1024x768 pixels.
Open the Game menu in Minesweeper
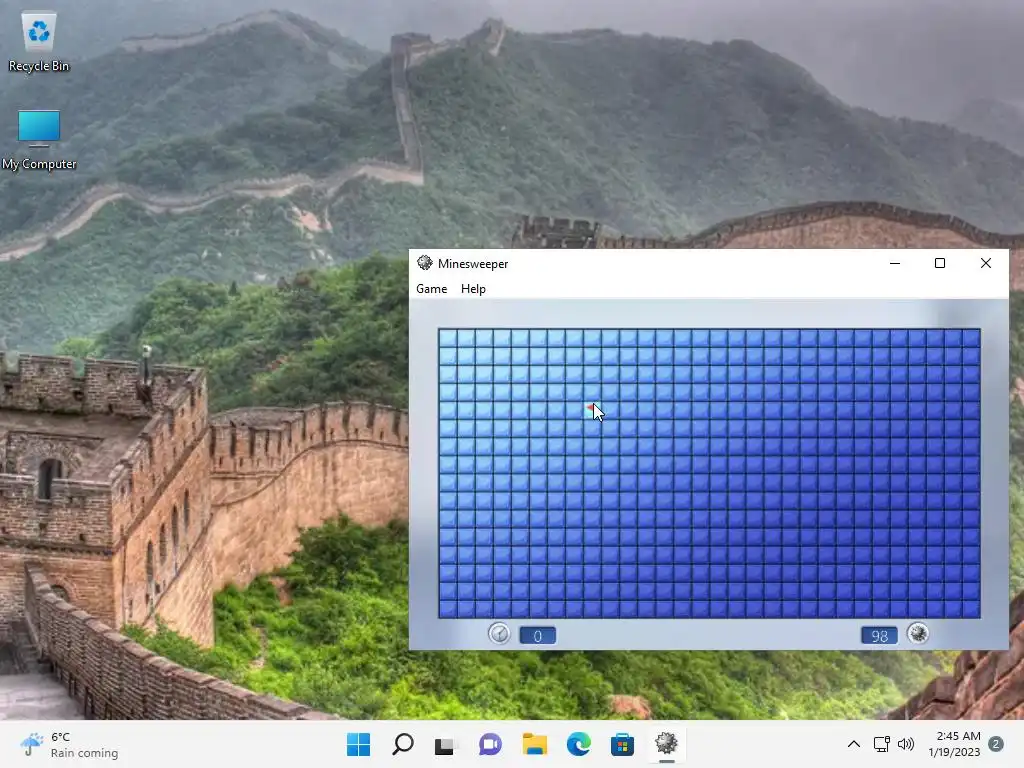click(432, 289)
